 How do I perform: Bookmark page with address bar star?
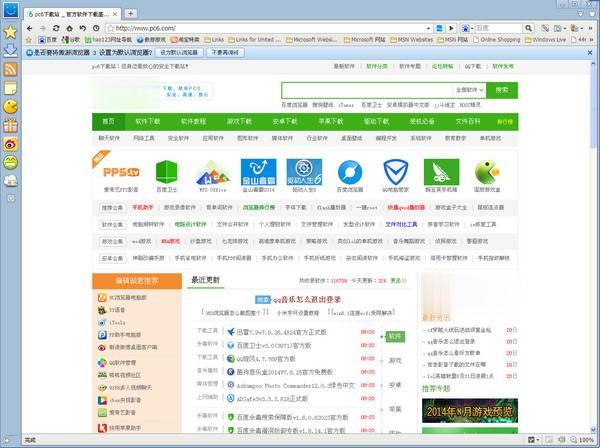tap(111, 28)
